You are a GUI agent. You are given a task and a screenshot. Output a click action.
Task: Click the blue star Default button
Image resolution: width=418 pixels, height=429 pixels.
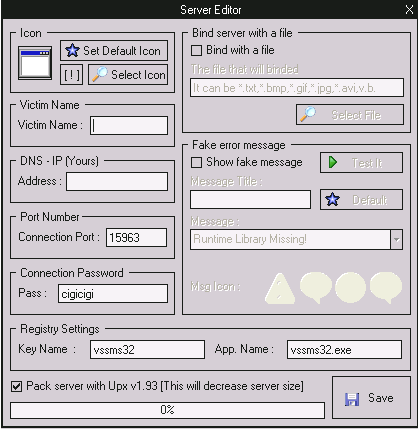pyautogui.click(x=361, y=200)
